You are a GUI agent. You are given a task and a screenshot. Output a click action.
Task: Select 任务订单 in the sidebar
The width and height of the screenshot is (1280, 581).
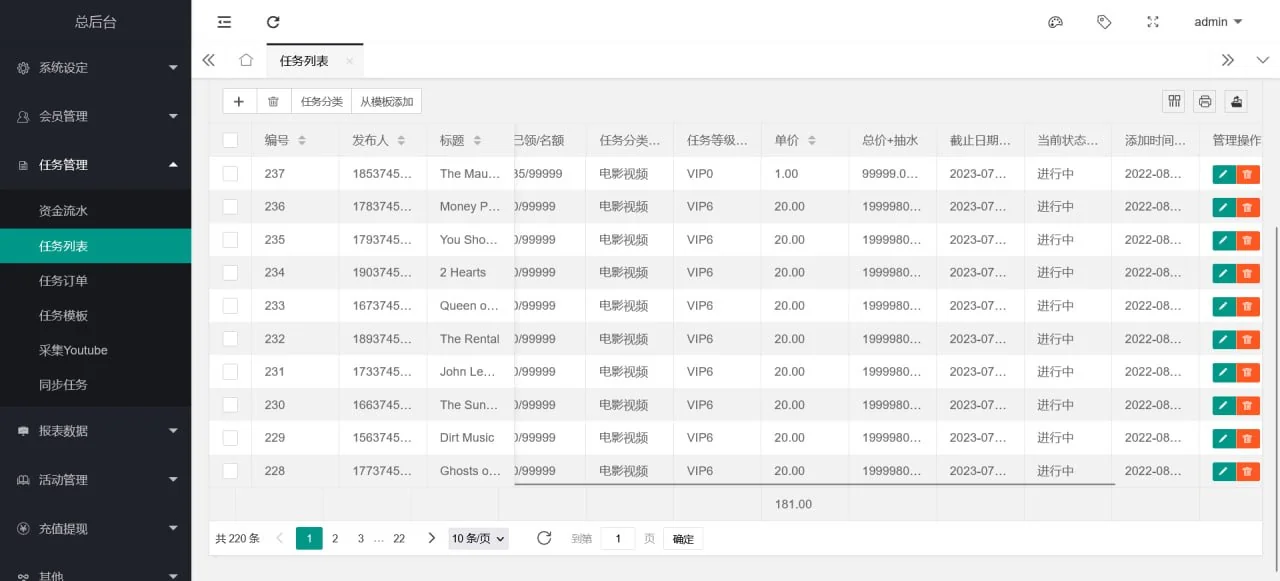[63, 281]
